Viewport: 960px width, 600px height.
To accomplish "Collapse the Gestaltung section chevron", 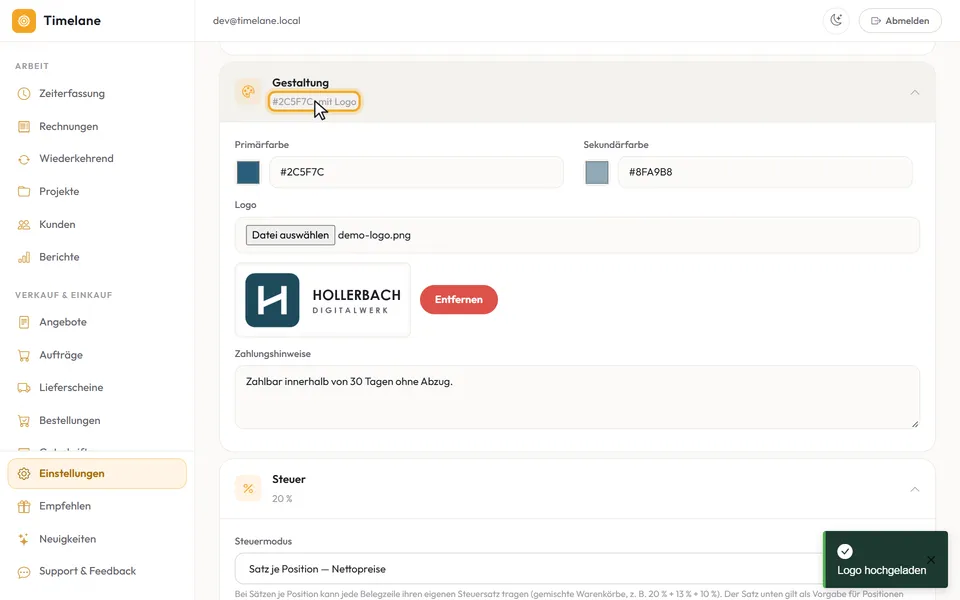I will (915, 92).
